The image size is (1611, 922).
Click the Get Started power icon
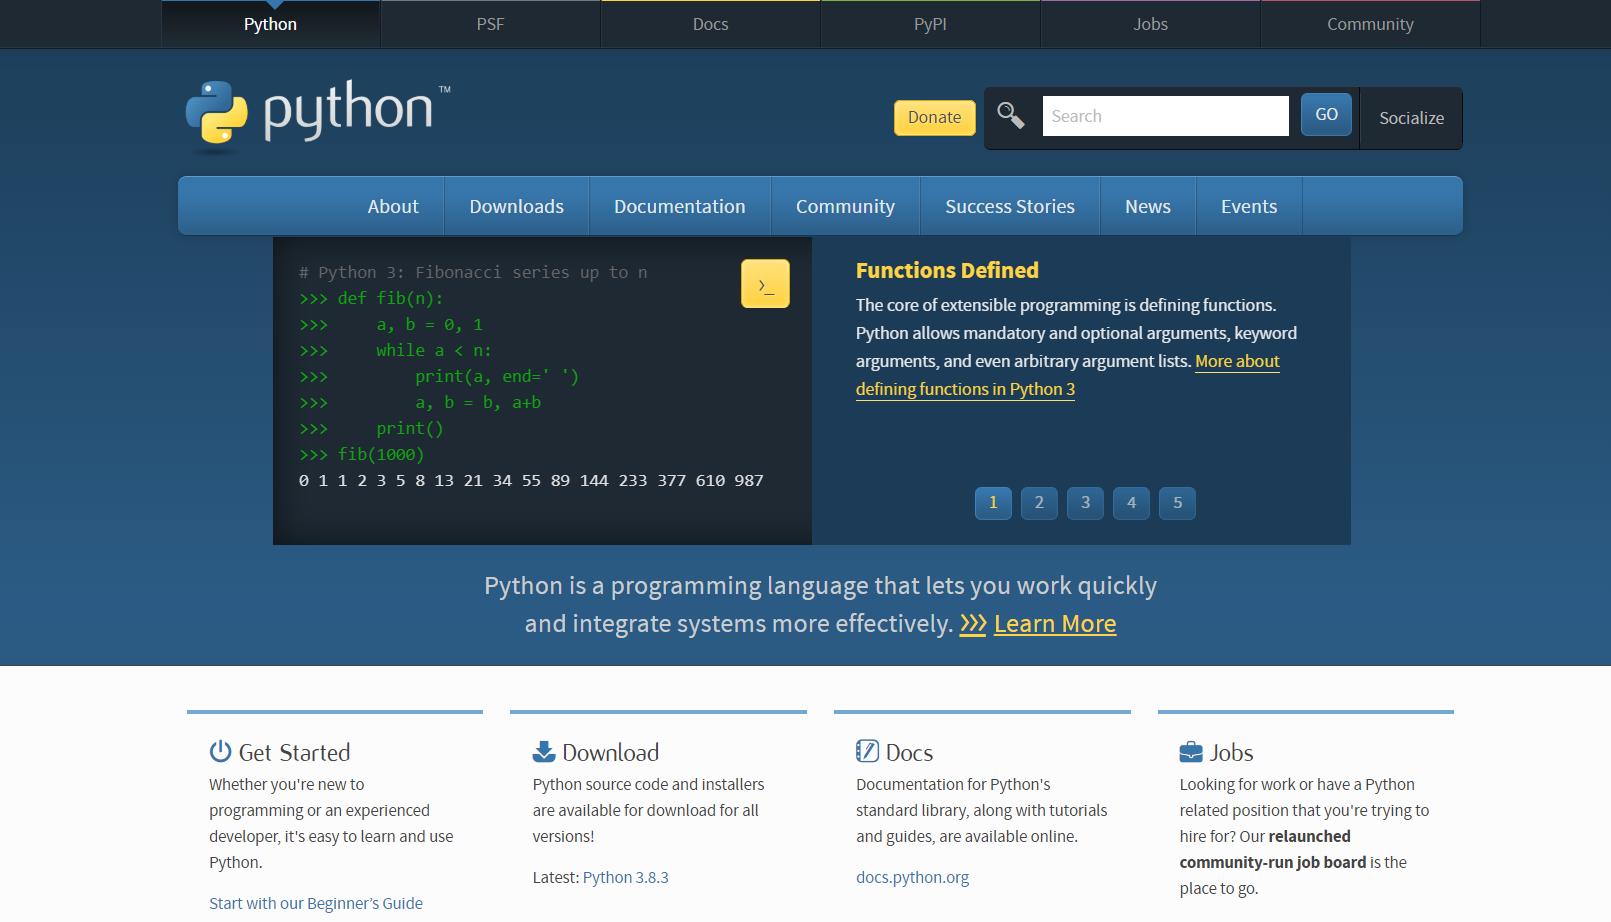pos(219,751)
